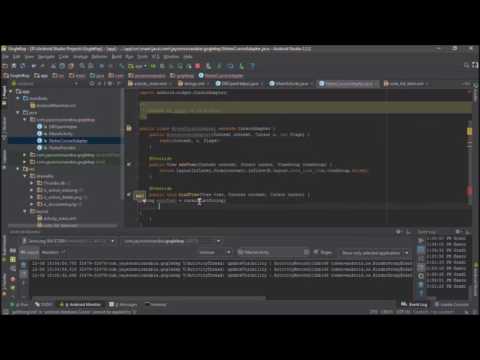Viewport: 480px width, 360px height.
Task: Click the 'app' breadcrumb in navigation bar
Action: tap(41, 76)
